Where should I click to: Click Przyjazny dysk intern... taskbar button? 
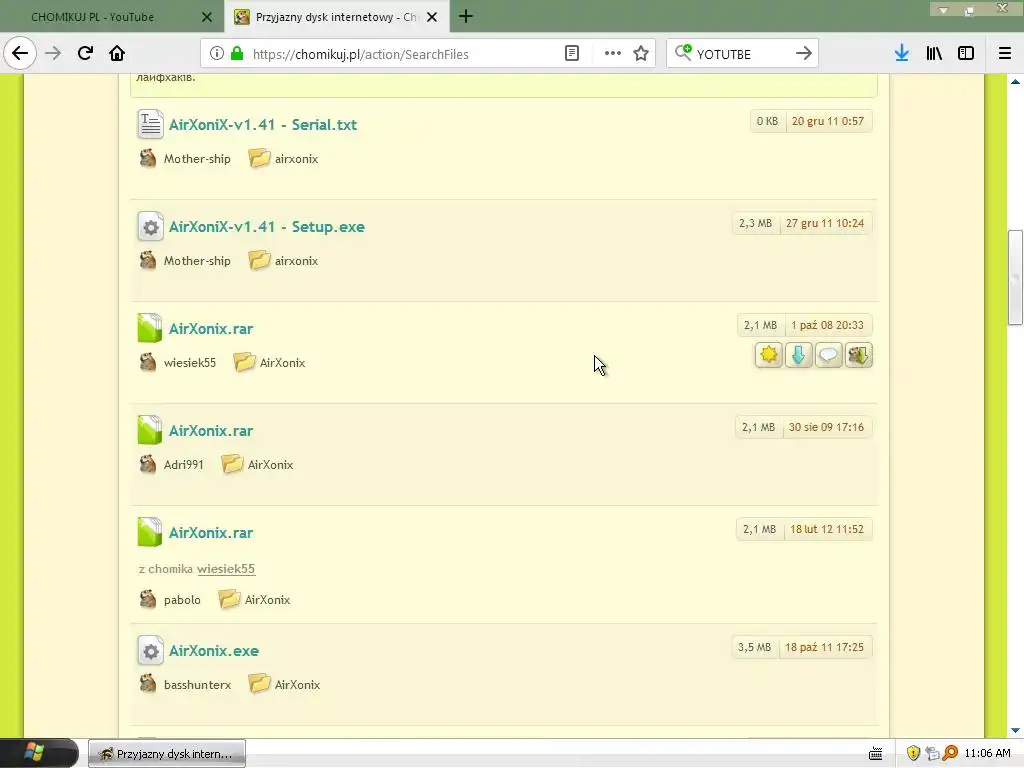click(167, 754)
